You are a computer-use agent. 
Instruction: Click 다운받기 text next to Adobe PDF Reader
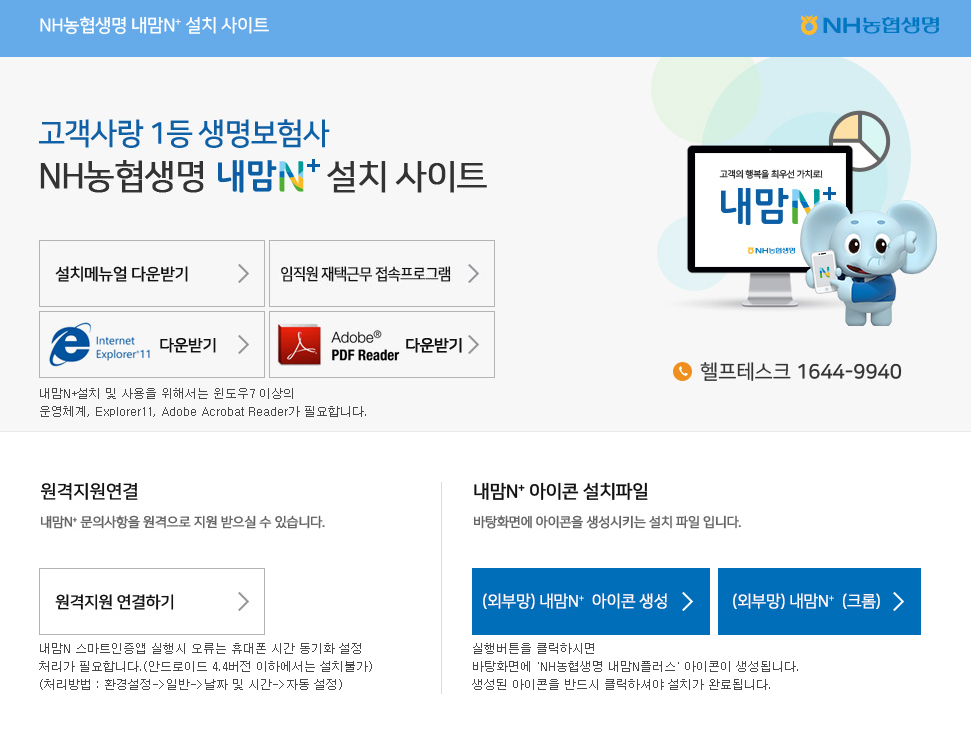click(x=433, y=345)
